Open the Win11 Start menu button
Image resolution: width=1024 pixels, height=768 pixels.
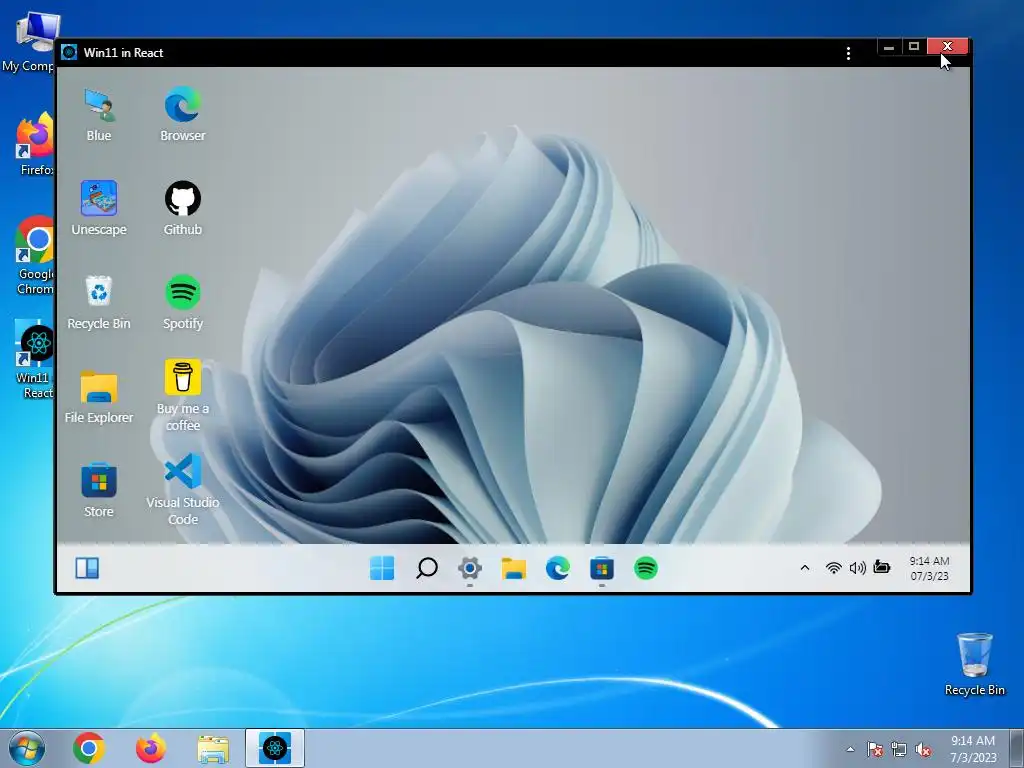382,568
